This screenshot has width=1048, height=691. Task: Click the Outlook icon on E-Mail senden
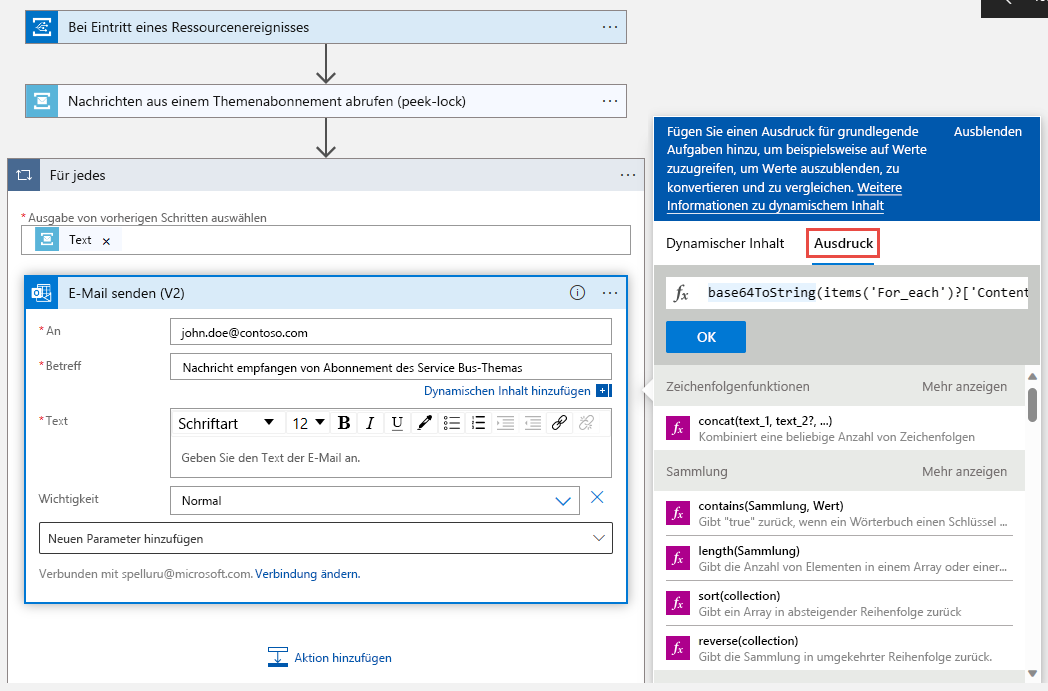point(41,293)
